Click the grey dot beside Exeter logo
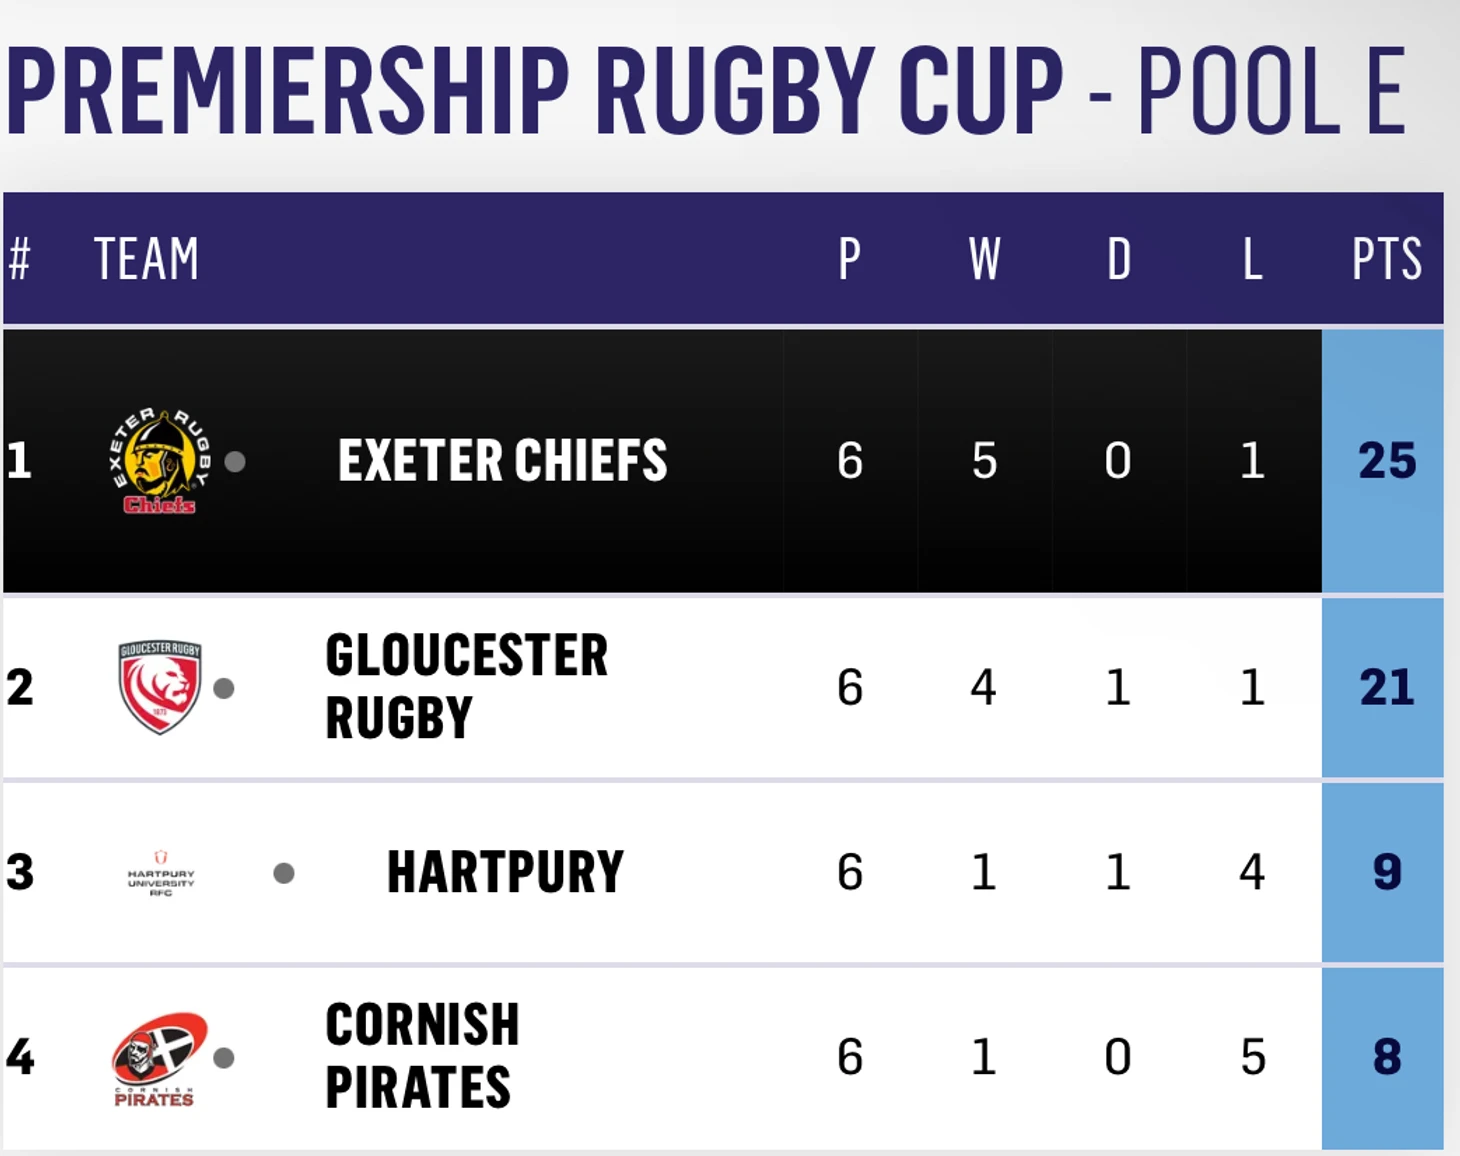The width and height of the screenshot is (1460, 1156). tap(235, 462)
